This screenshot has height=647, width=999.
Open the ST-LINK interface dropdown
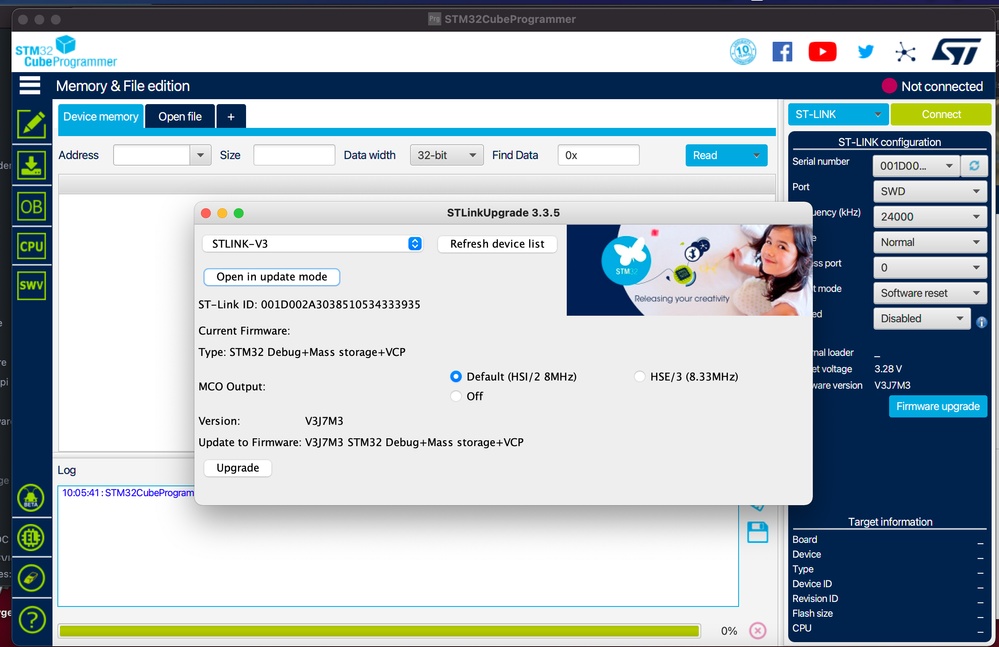tap(838, 114)
